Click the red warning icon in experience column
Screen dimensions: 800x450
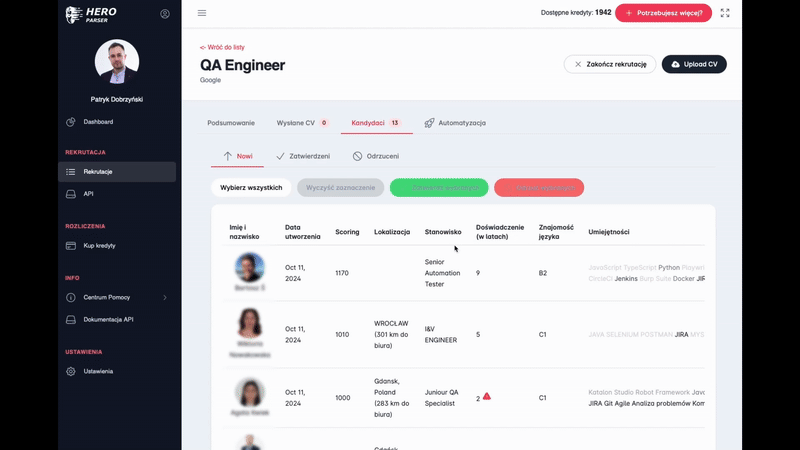tap(487, 397)
